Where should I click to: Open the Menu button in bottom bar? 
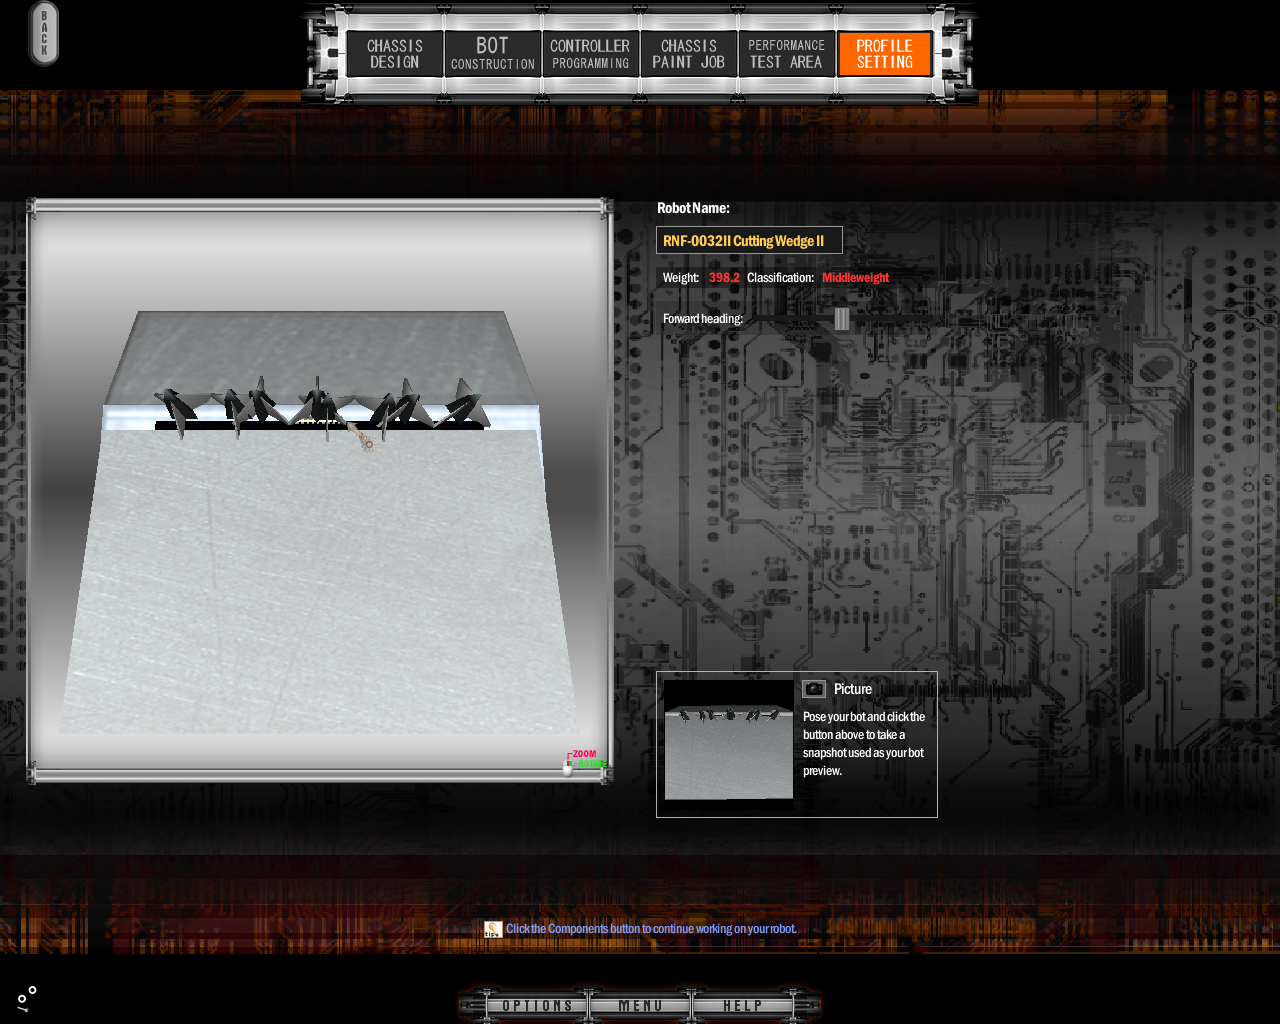click(640, 1006)
